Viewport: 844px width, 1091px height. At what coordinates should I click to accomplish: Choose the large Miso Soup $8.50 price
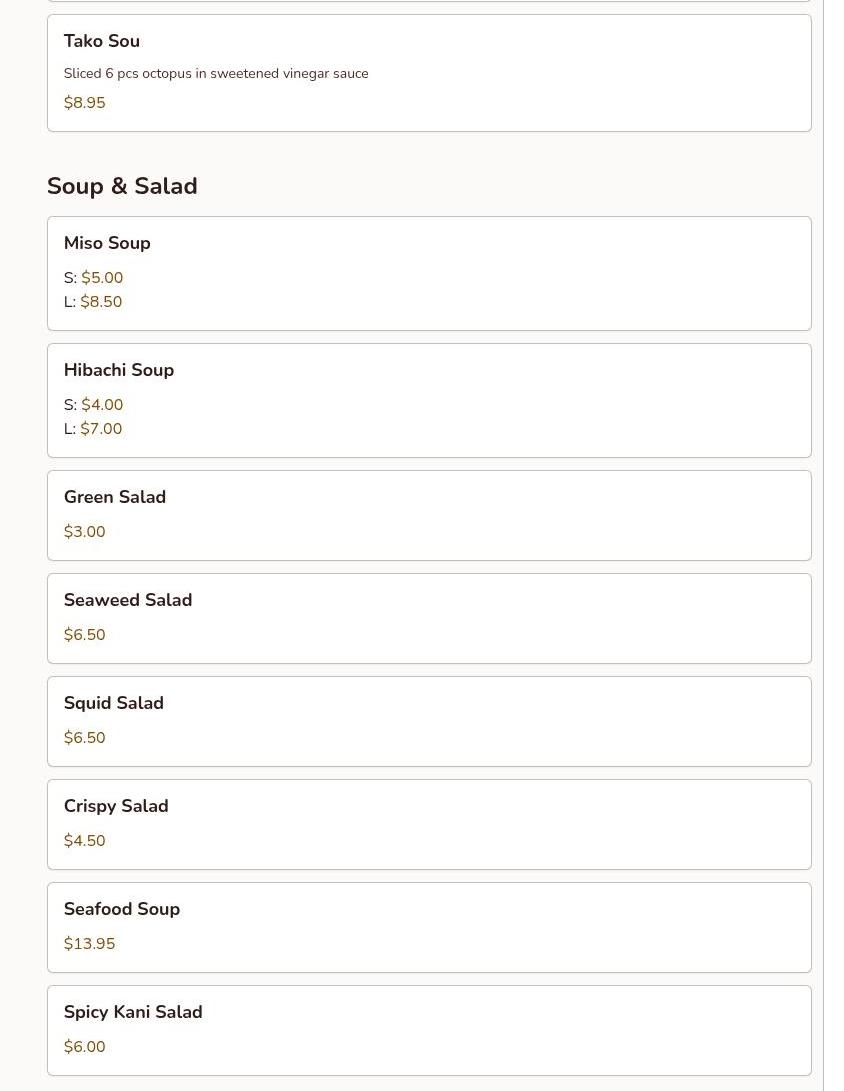(101, 302)
